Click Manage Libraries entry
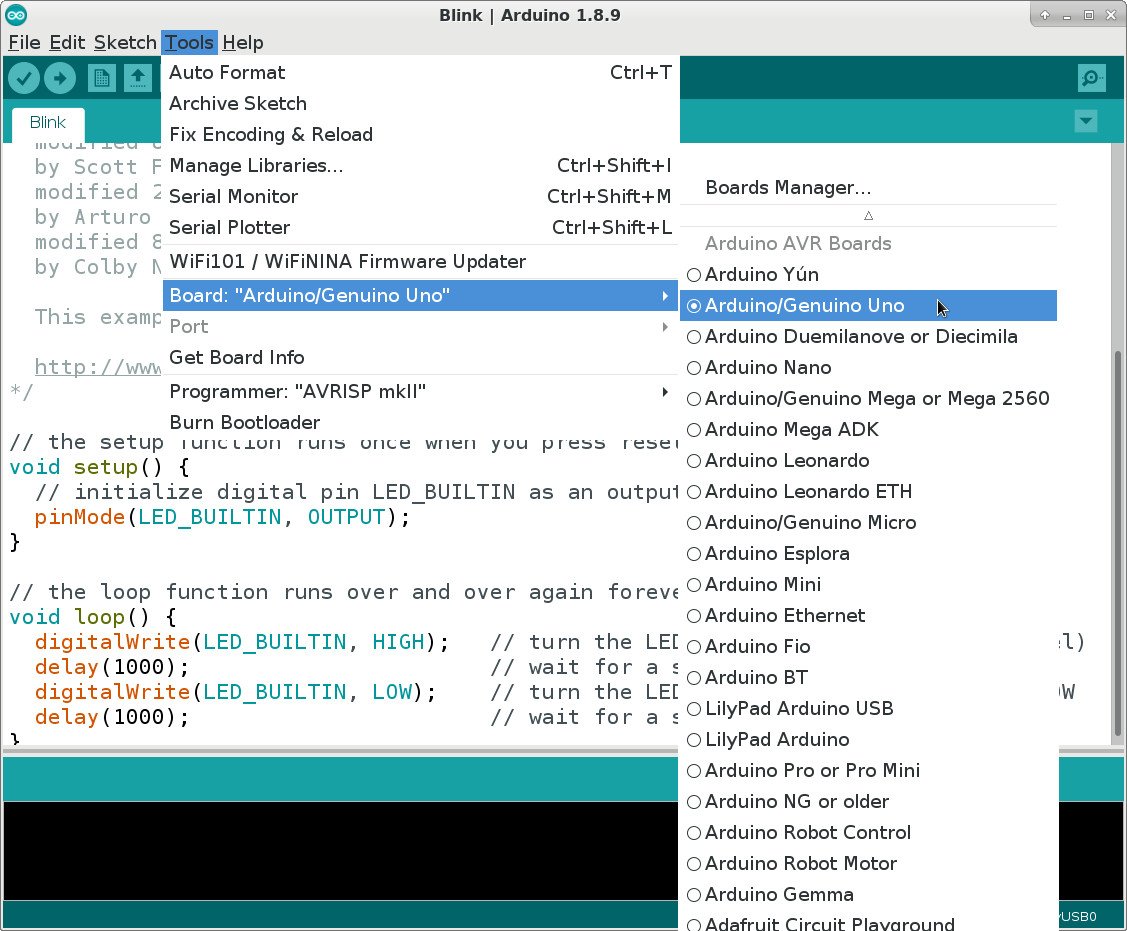The height and width of the screenshot is (931, 1127). coord(420,165)
